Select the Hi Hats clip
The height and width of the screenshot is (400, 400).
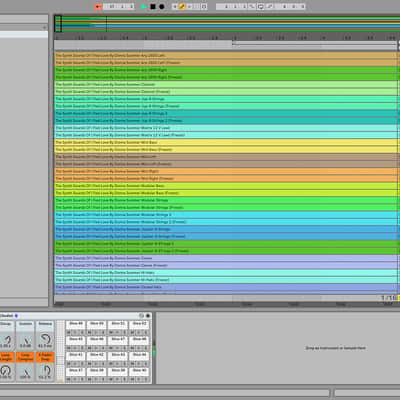[226, 273]
